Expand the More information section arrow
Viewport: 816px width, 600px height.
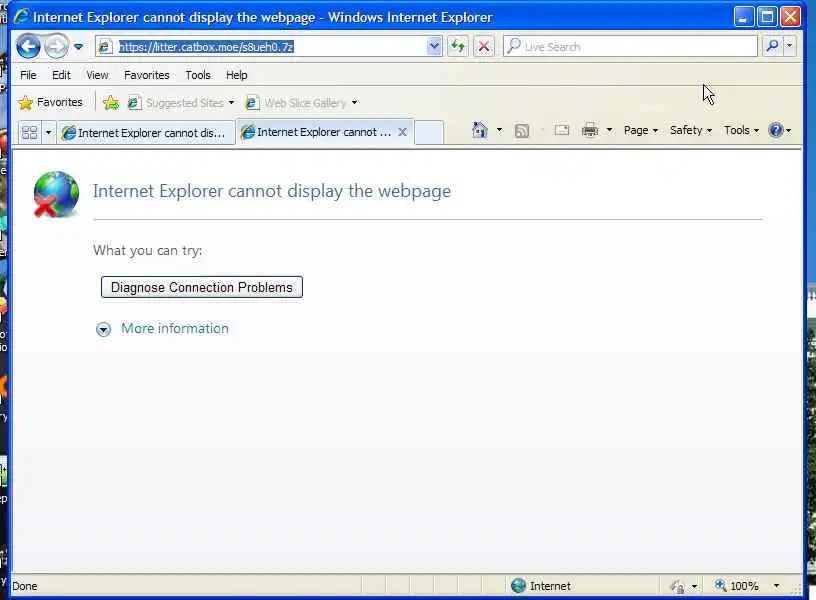(104, 329)
